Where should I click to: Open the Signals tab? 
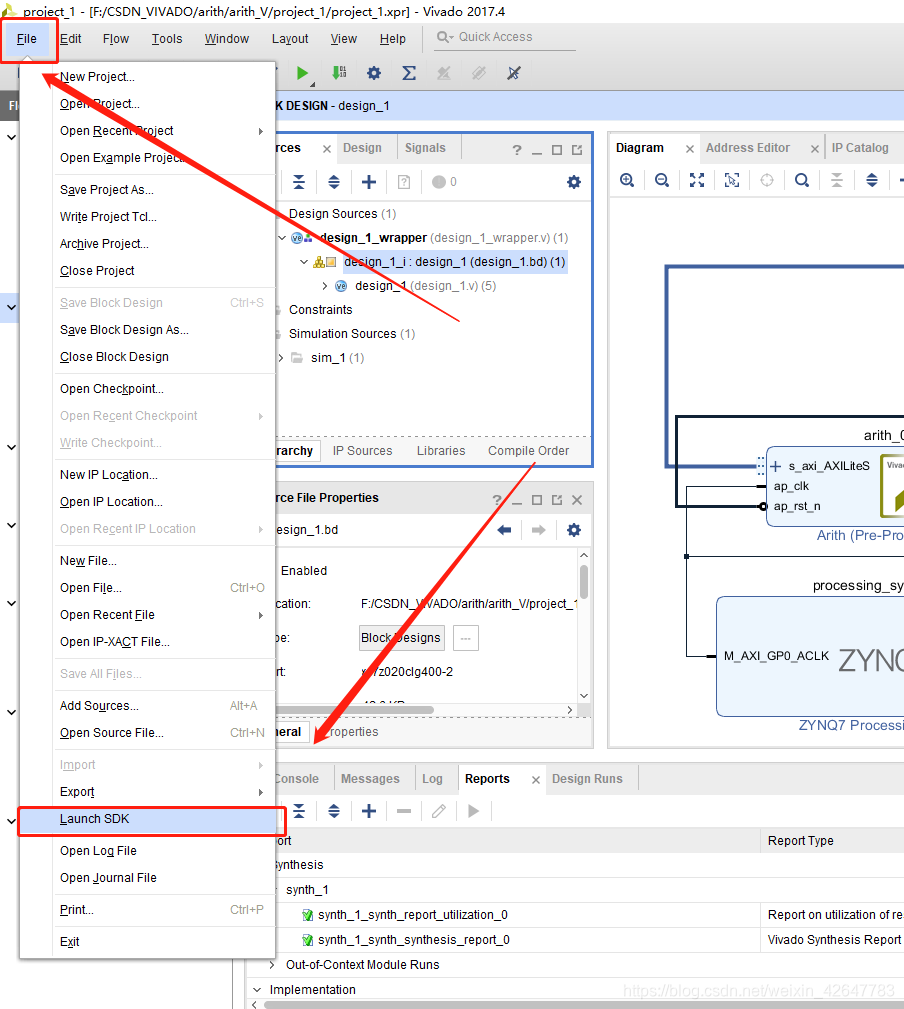425,148
